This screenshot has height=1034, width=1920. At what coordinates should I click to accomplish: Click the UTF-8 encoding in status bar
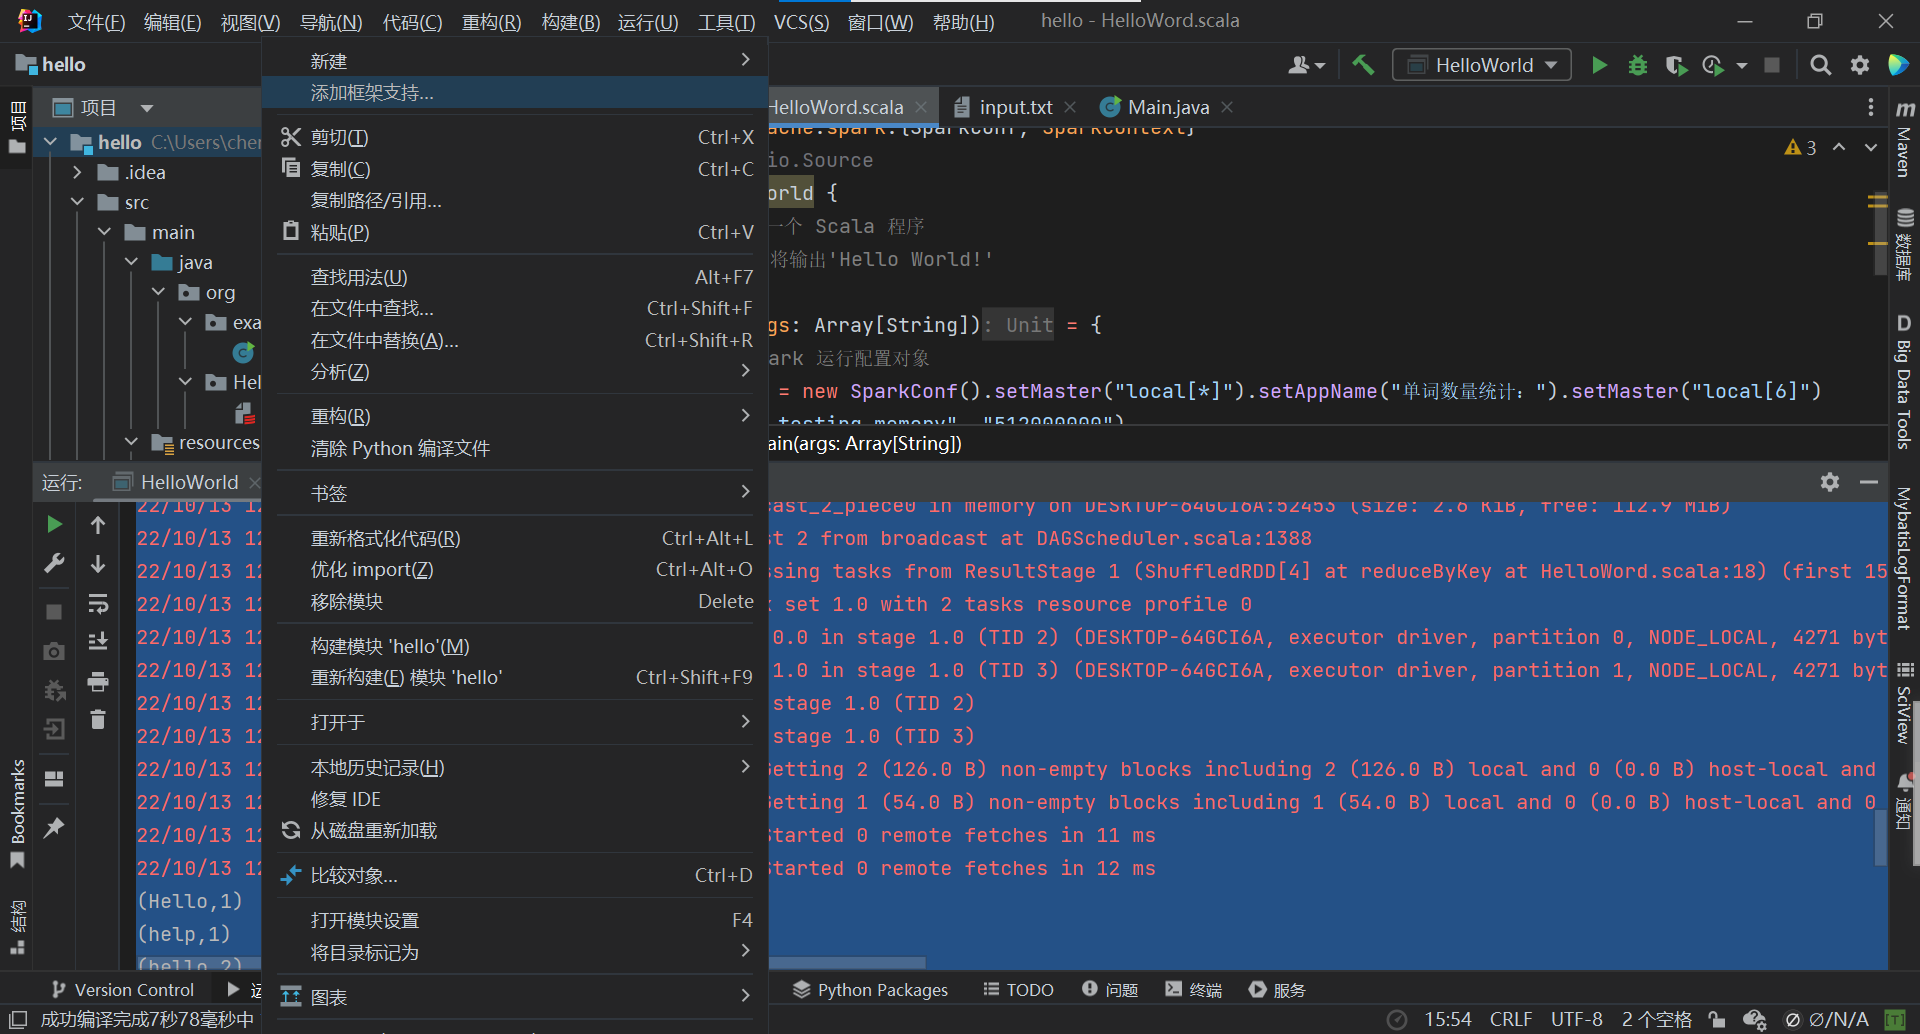1576,1019
